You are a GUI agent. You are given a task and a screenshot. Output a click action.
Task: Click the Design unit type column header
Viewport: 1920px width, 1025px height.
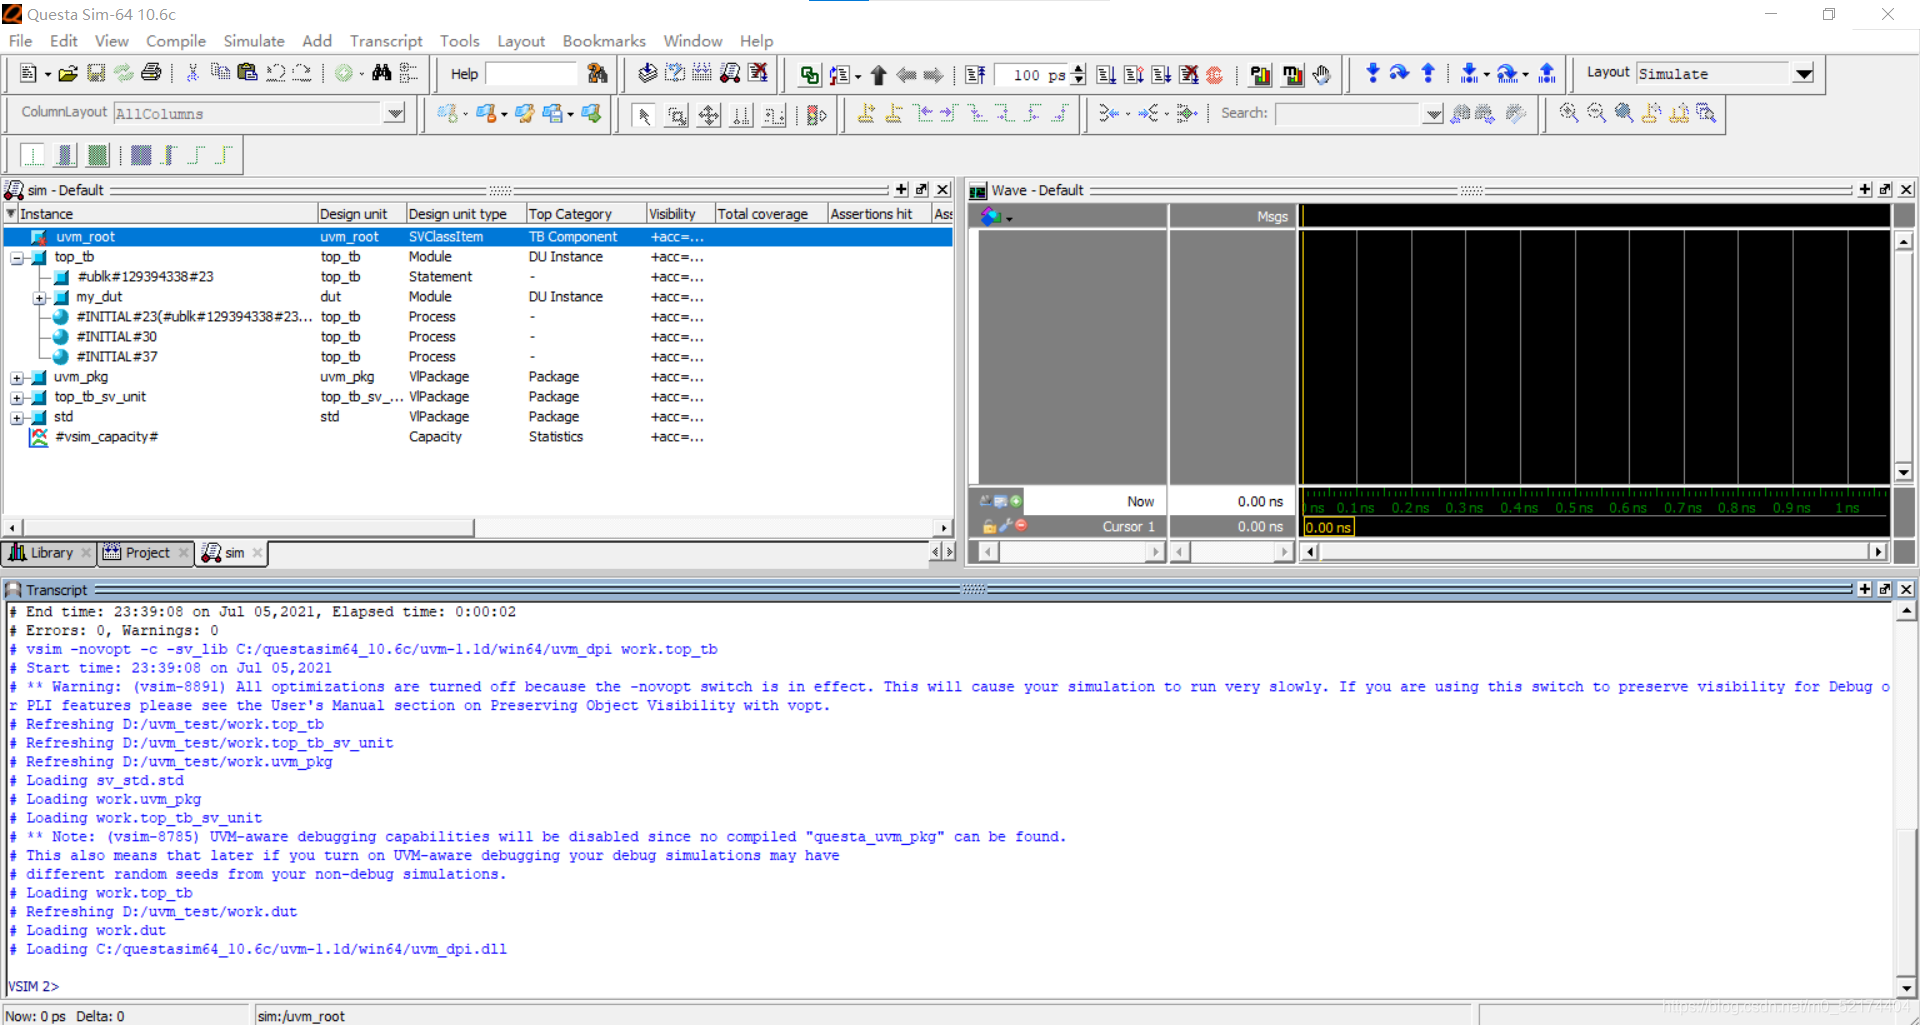click(x=465, y=214)
